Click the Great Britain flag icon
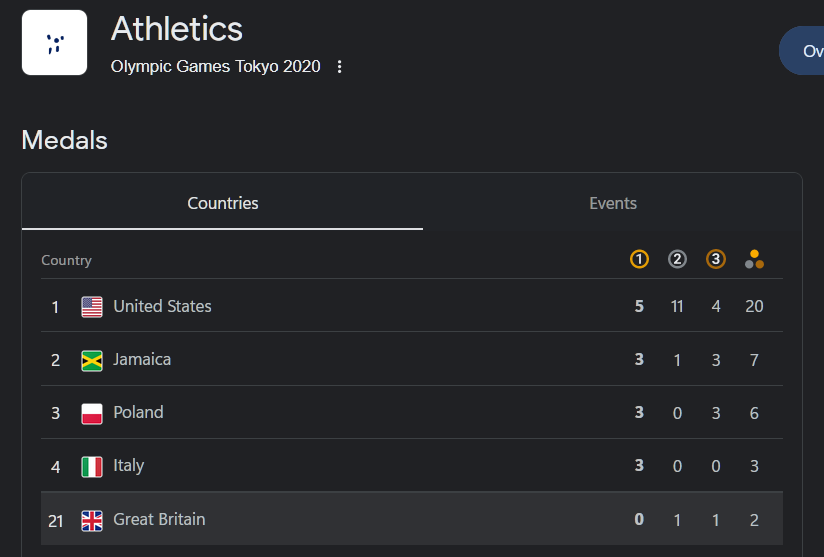This screenshot has width=824, height=557. (x=92, y=521)
